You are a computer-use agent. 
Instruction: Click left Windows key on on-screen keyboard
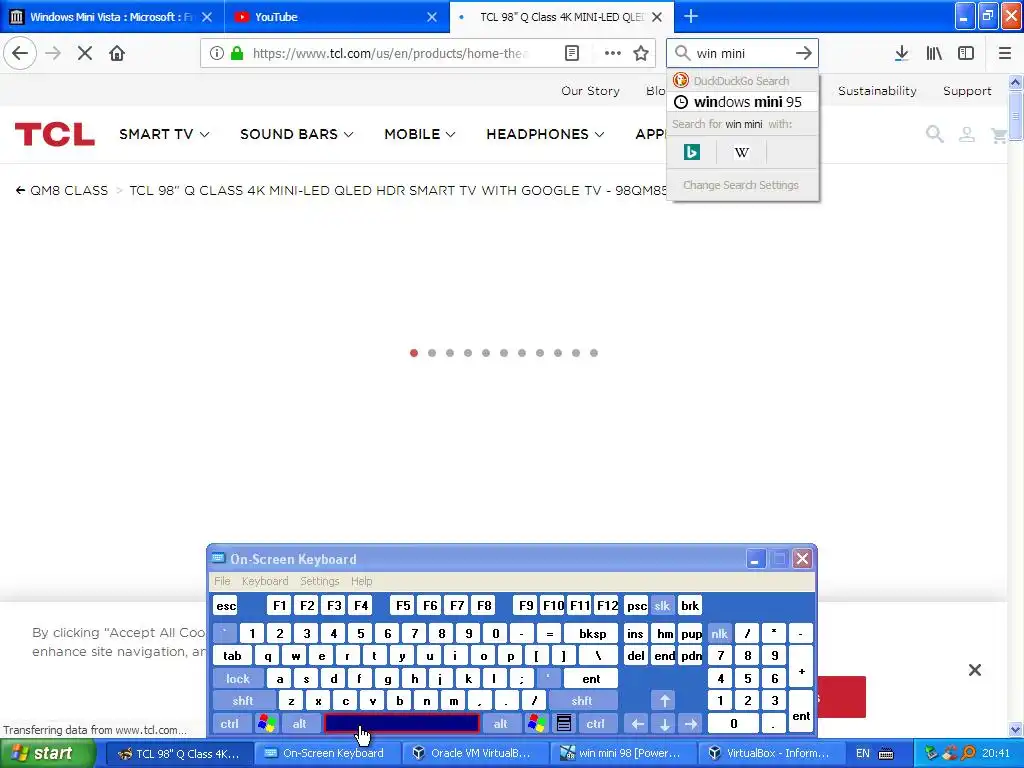tap(266, 724)
